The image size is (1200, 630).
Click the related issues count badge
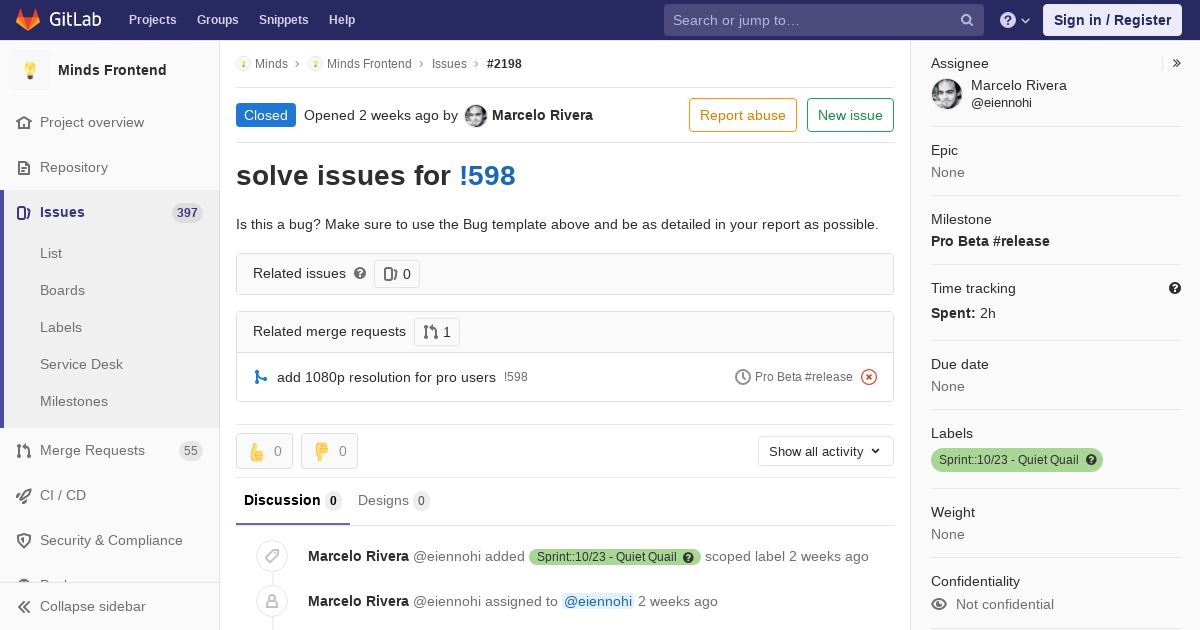point(397,274)
